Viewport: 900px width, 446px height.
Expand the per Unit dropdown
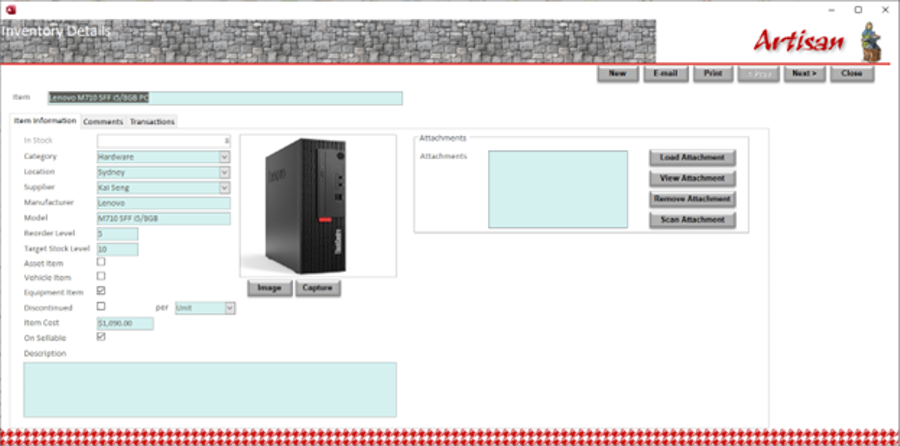(230, 308)
